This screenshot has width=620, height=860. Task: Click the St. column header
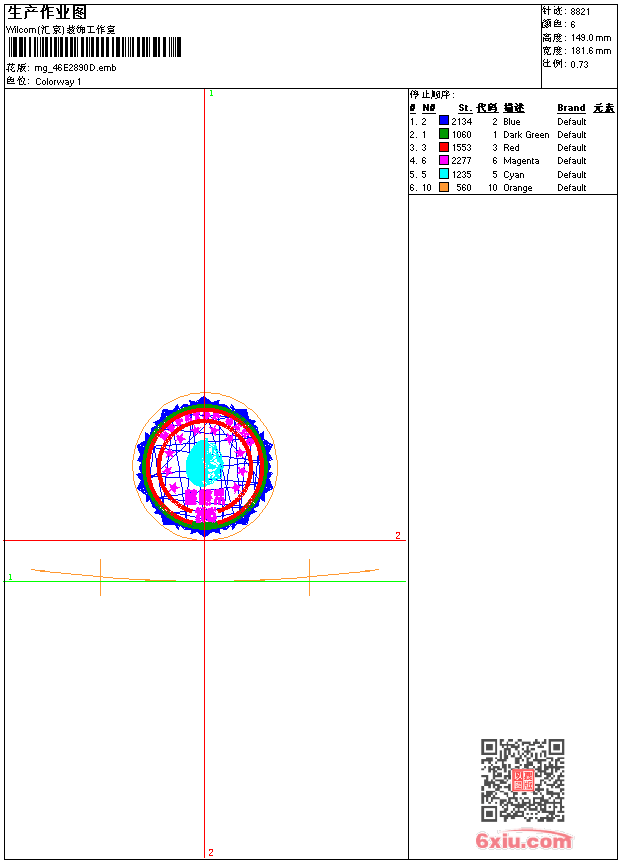(x=465, y=108)
